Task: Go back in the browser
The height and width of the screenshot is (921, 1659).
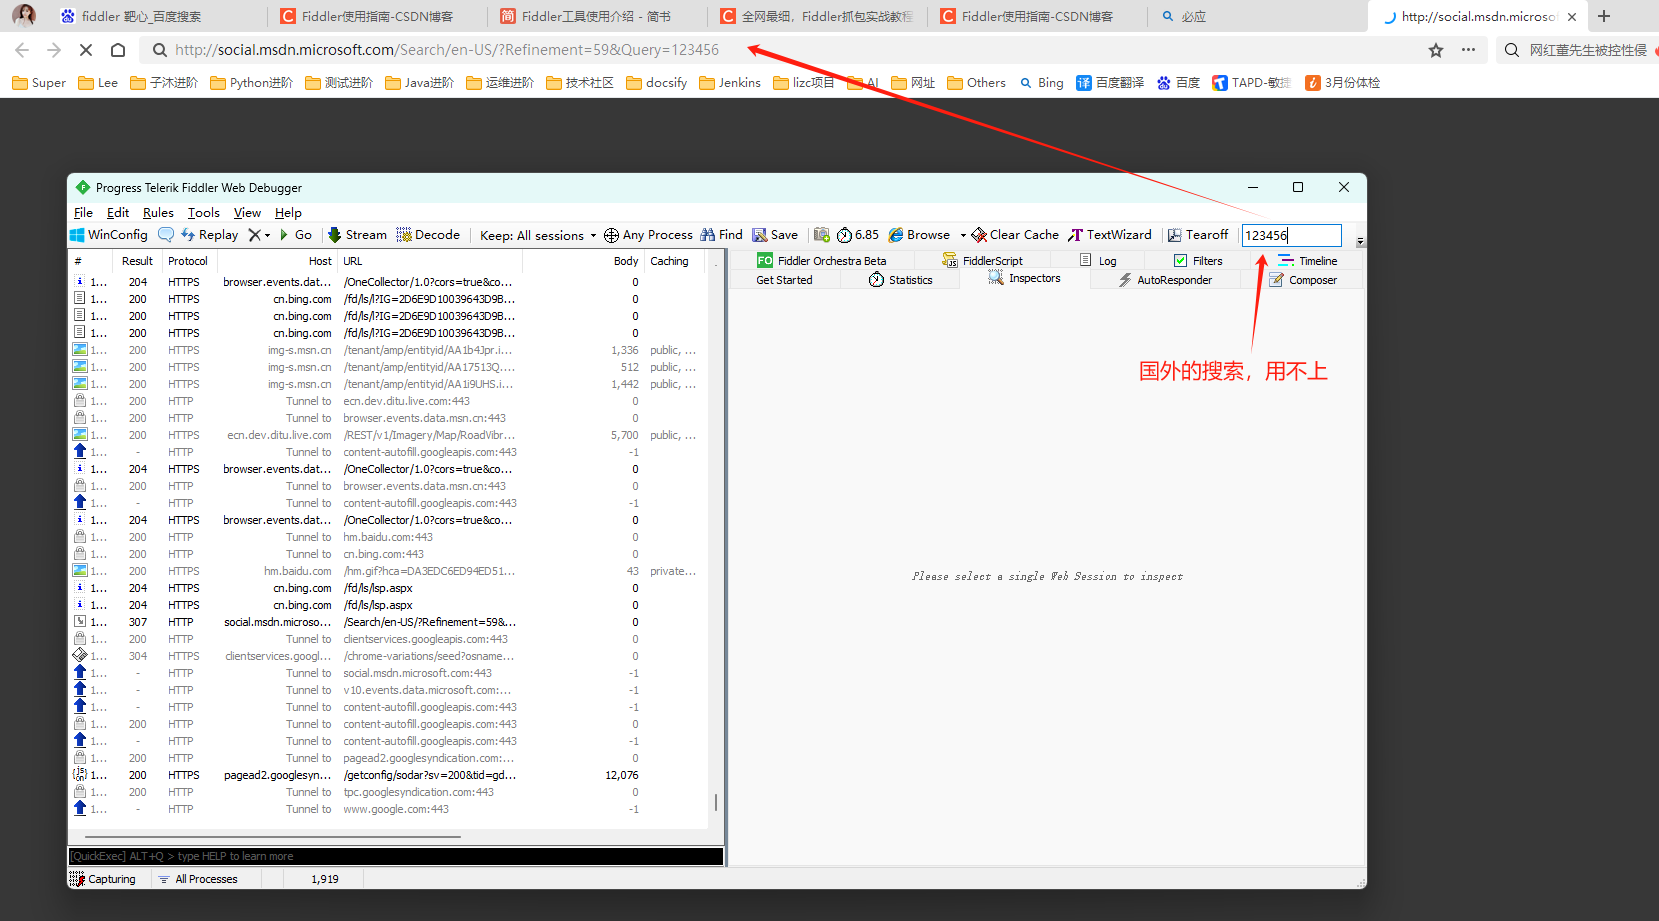Action: pyautogui.click(x=22, y=50)
